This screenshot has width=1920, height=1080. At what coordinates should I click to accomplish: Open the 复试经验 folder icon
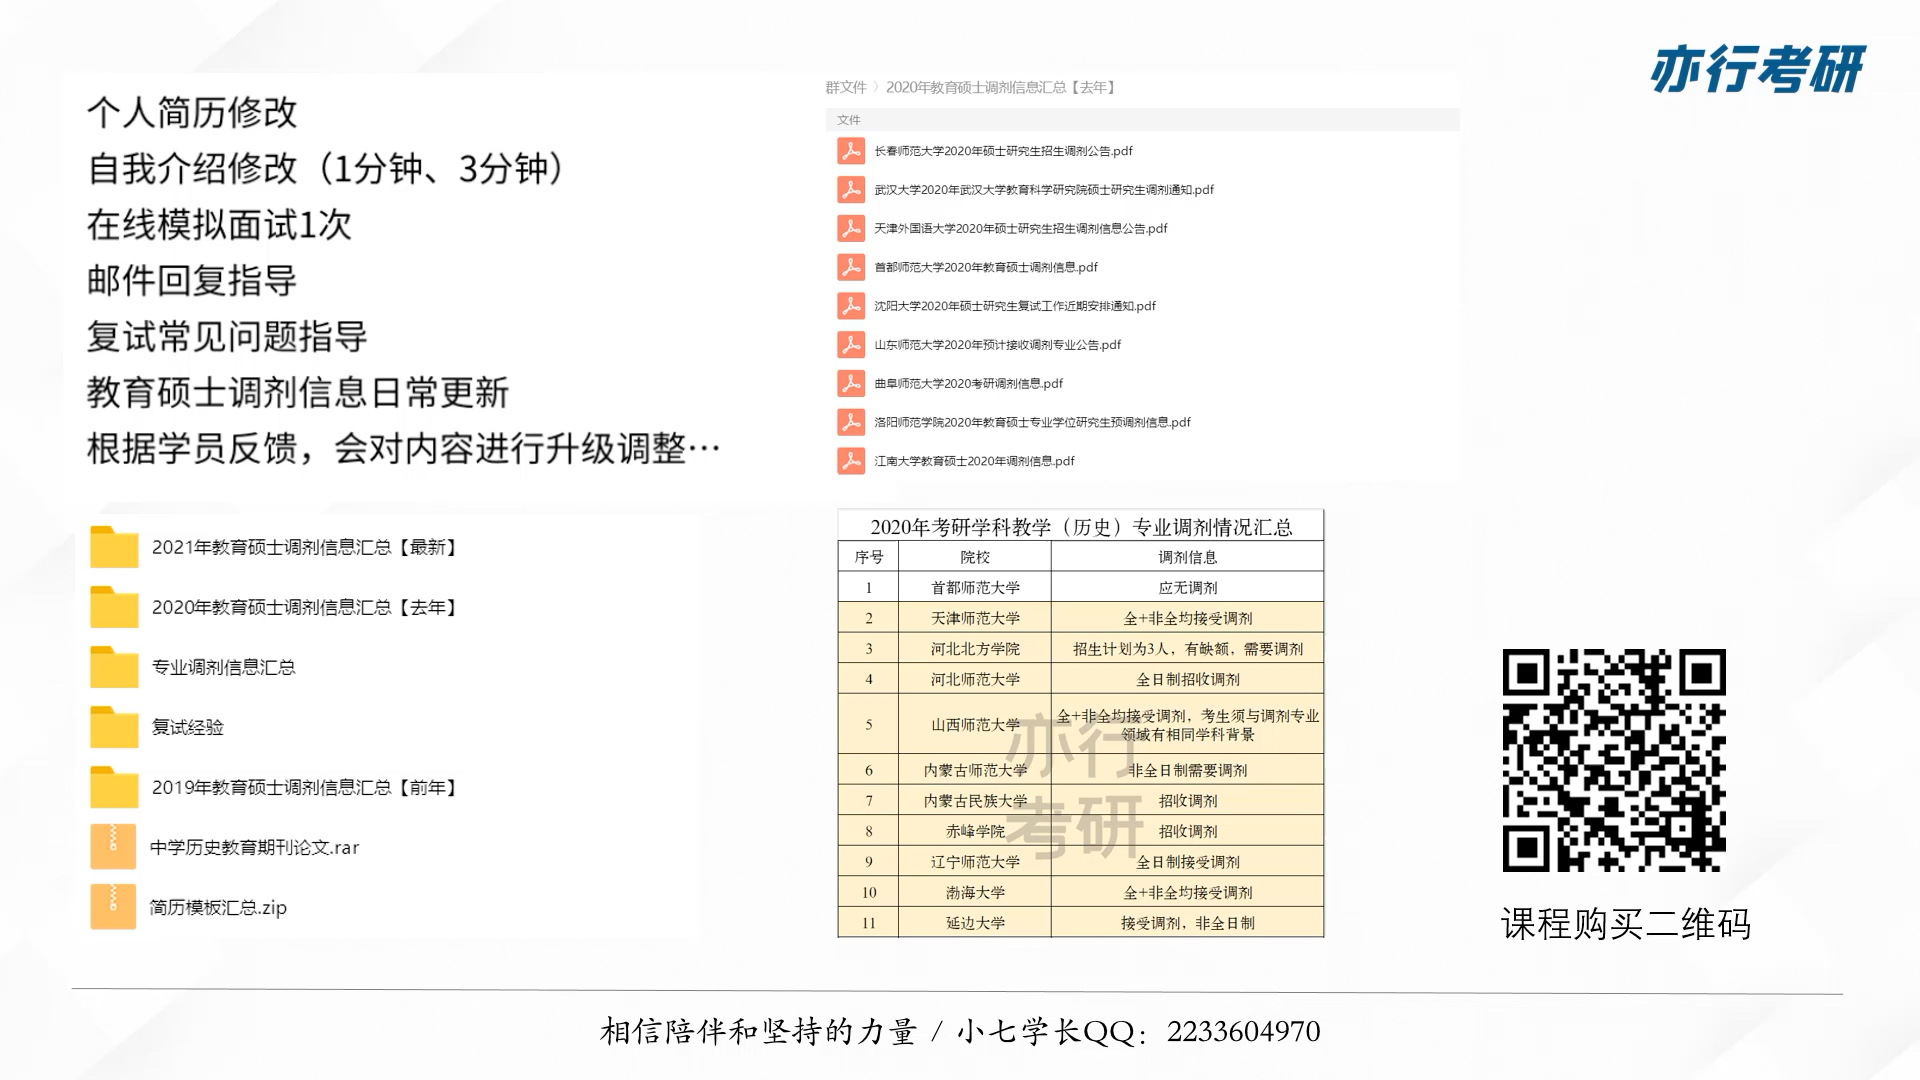tap(114, 728)
